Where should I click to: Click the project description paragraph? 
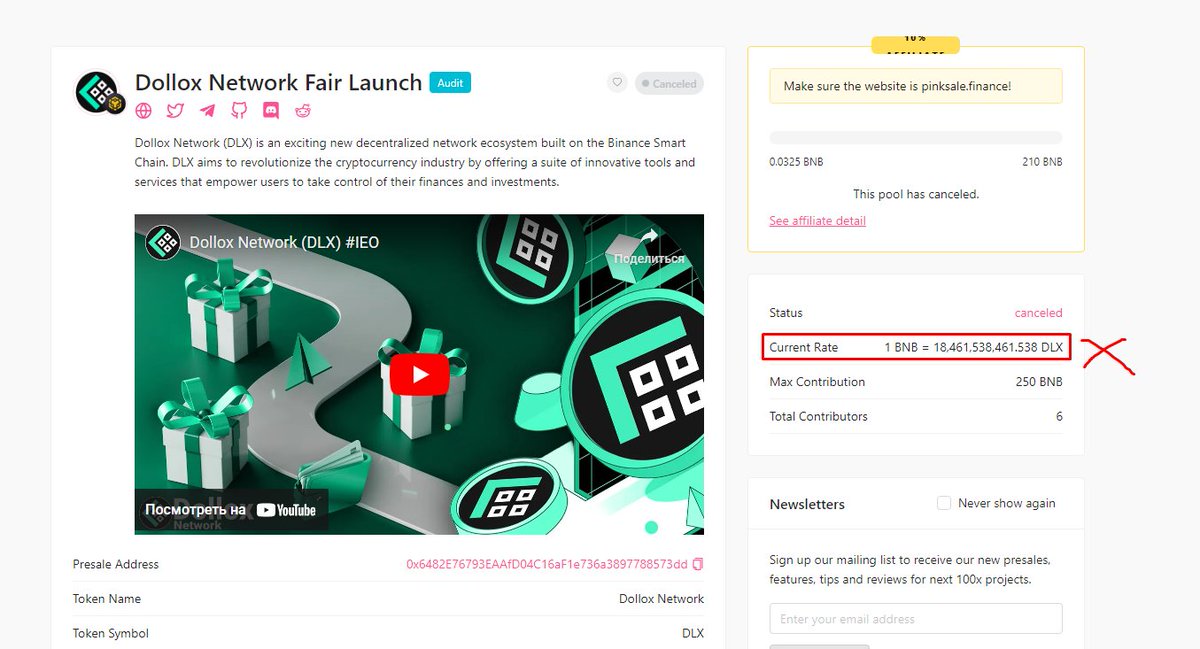(415, 163)
